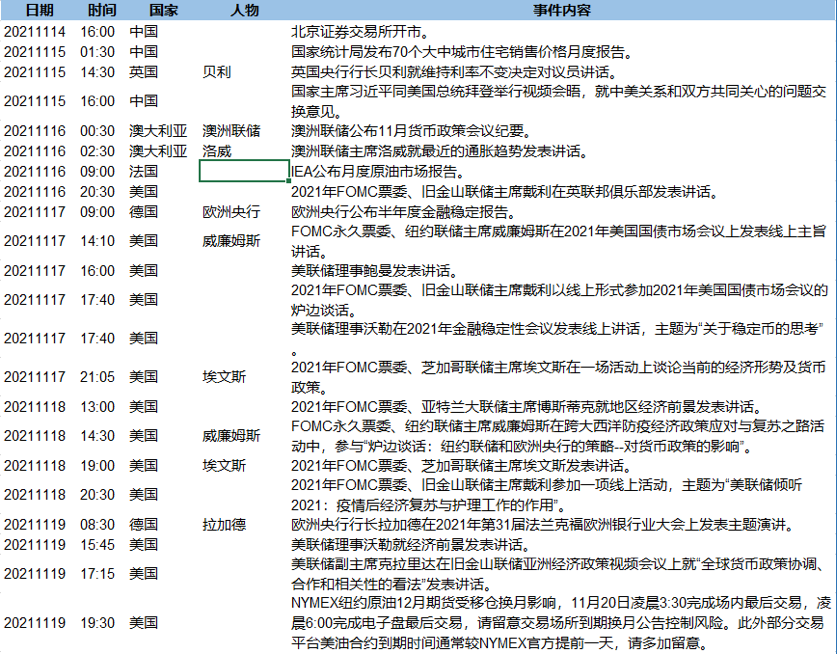Screen dimensions: 837x654
Task: Select the time cell 19:00
Action: point(98,466)
